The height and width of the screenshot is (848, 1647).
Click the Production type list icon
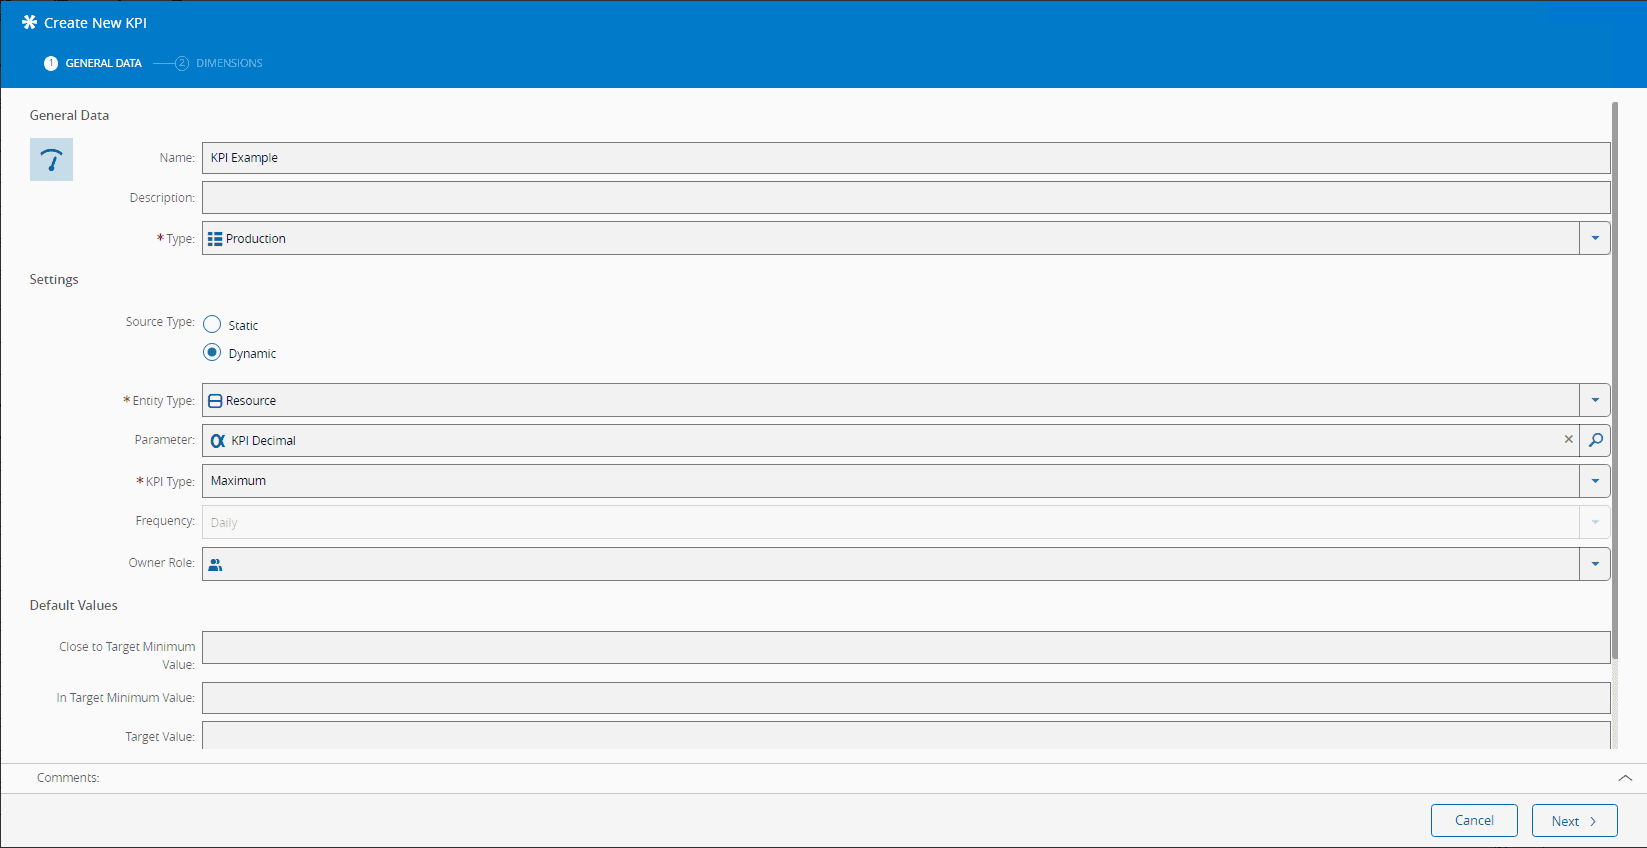click(x=215, y=239)
